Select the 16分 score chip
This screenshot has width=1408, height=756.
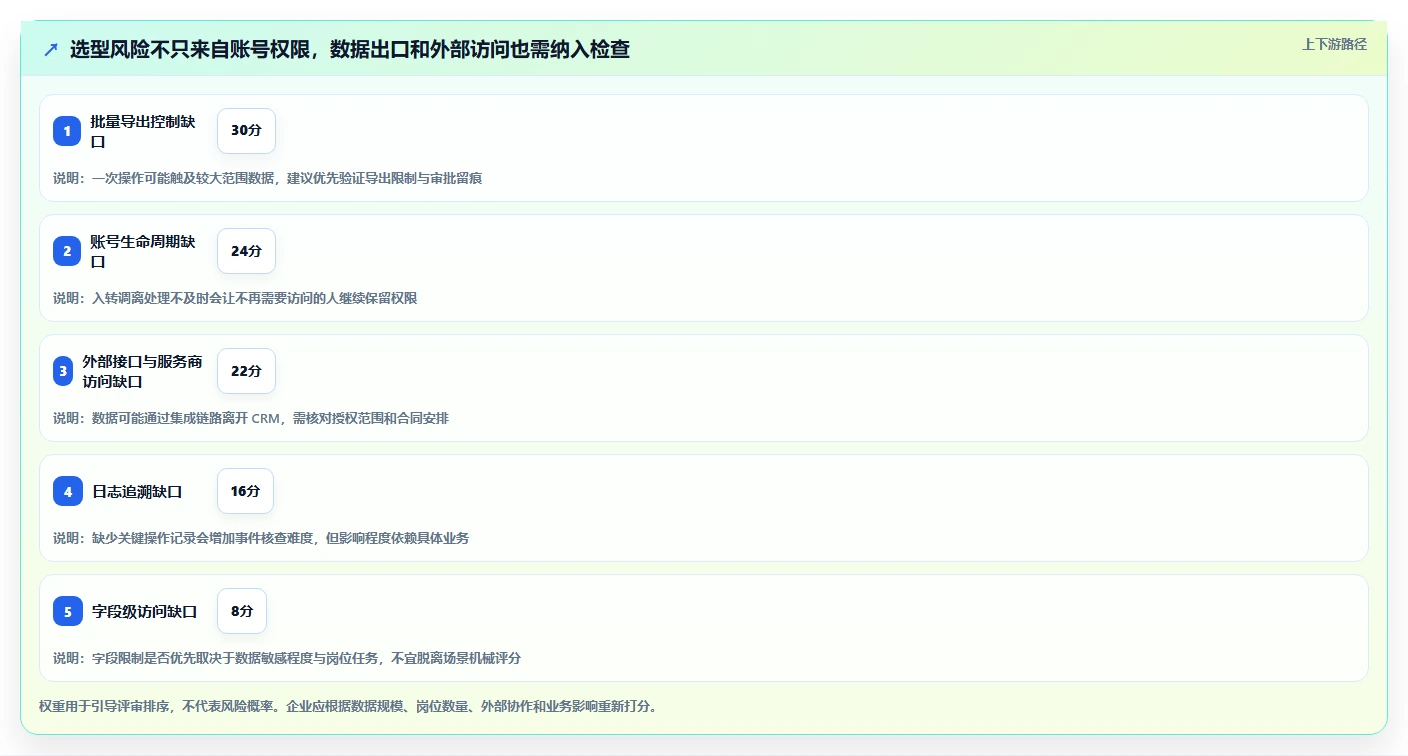[x=245, y=491]
